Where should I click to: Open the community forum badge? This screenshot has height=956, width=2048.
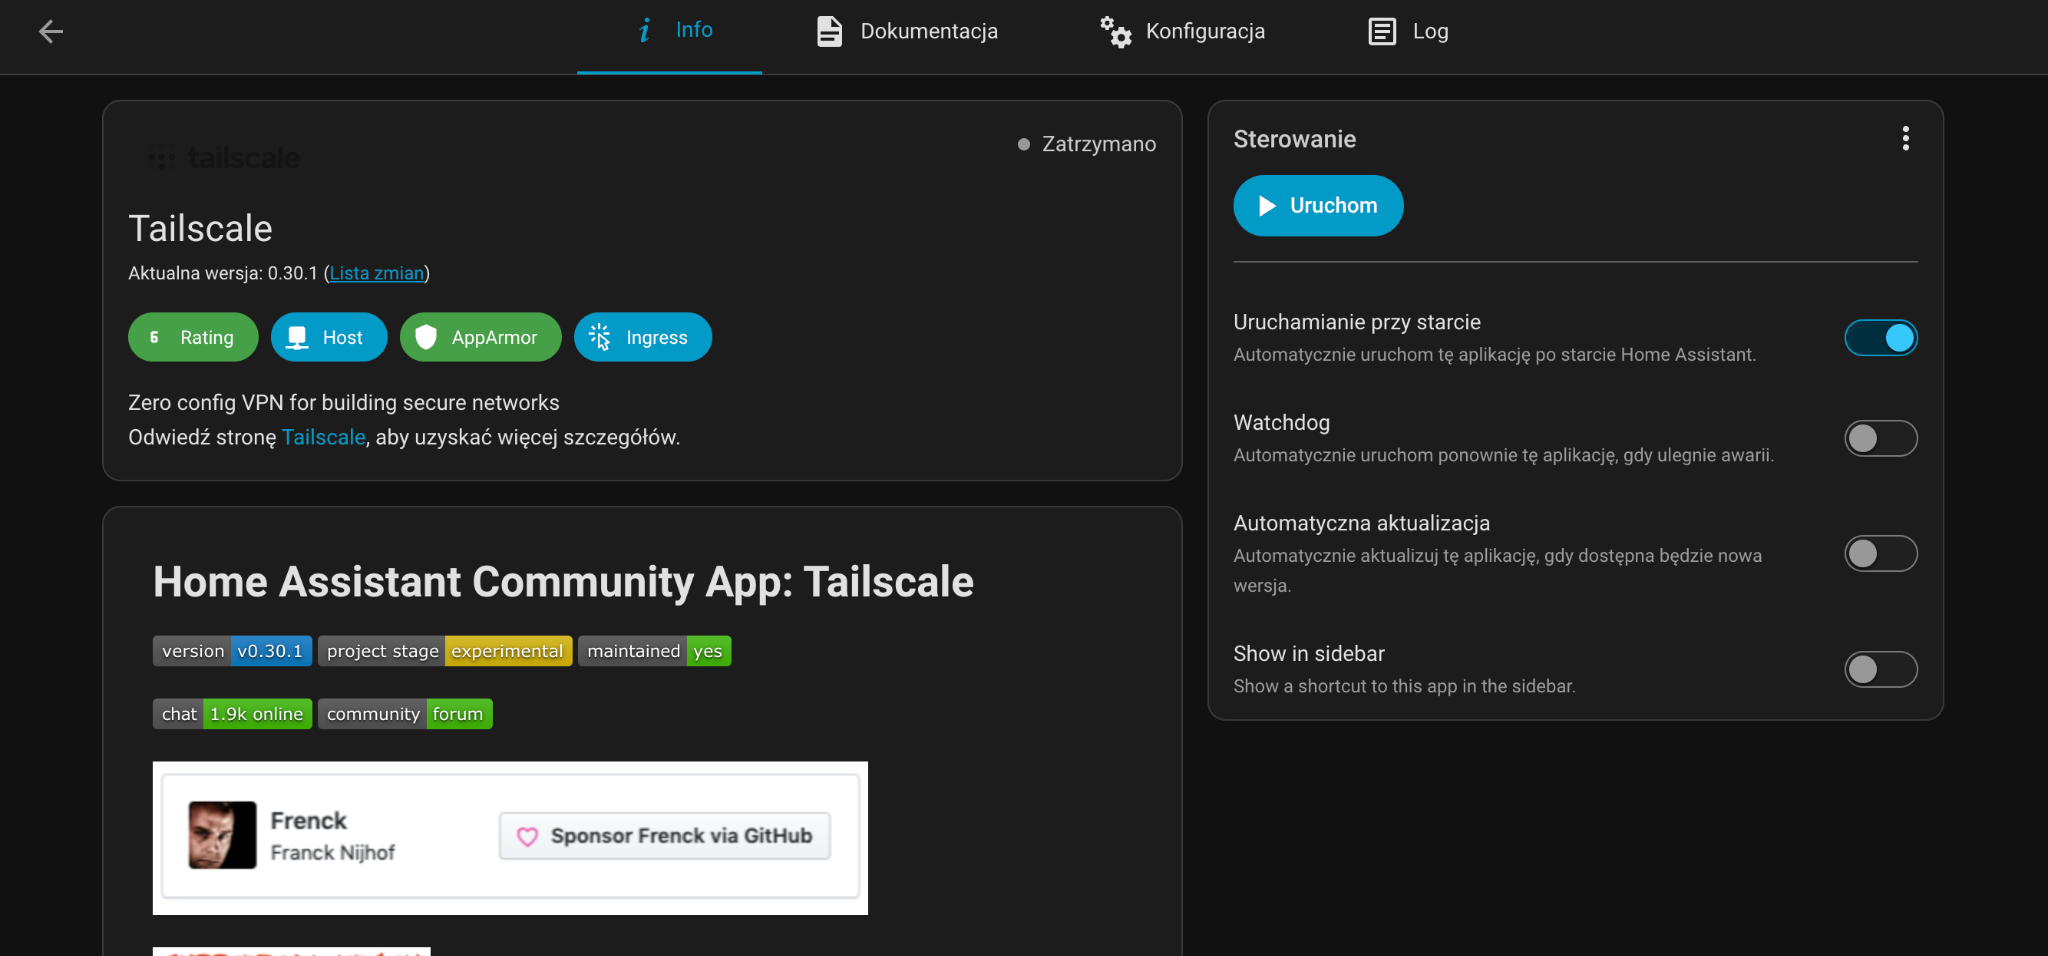click(x=405, y=714)
